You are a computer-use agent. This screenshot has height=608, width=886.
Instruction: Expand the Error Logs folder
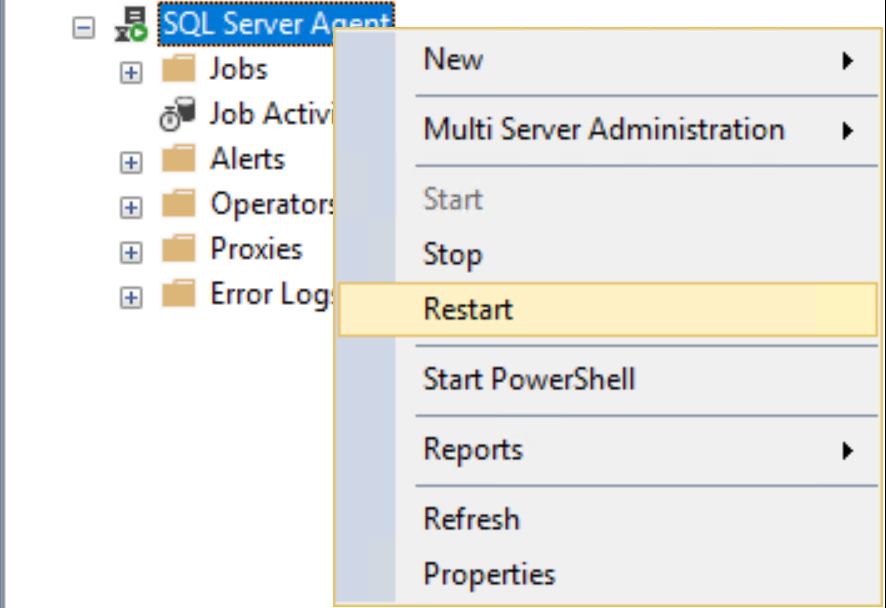pyautogui.click(x=131, y=298)
